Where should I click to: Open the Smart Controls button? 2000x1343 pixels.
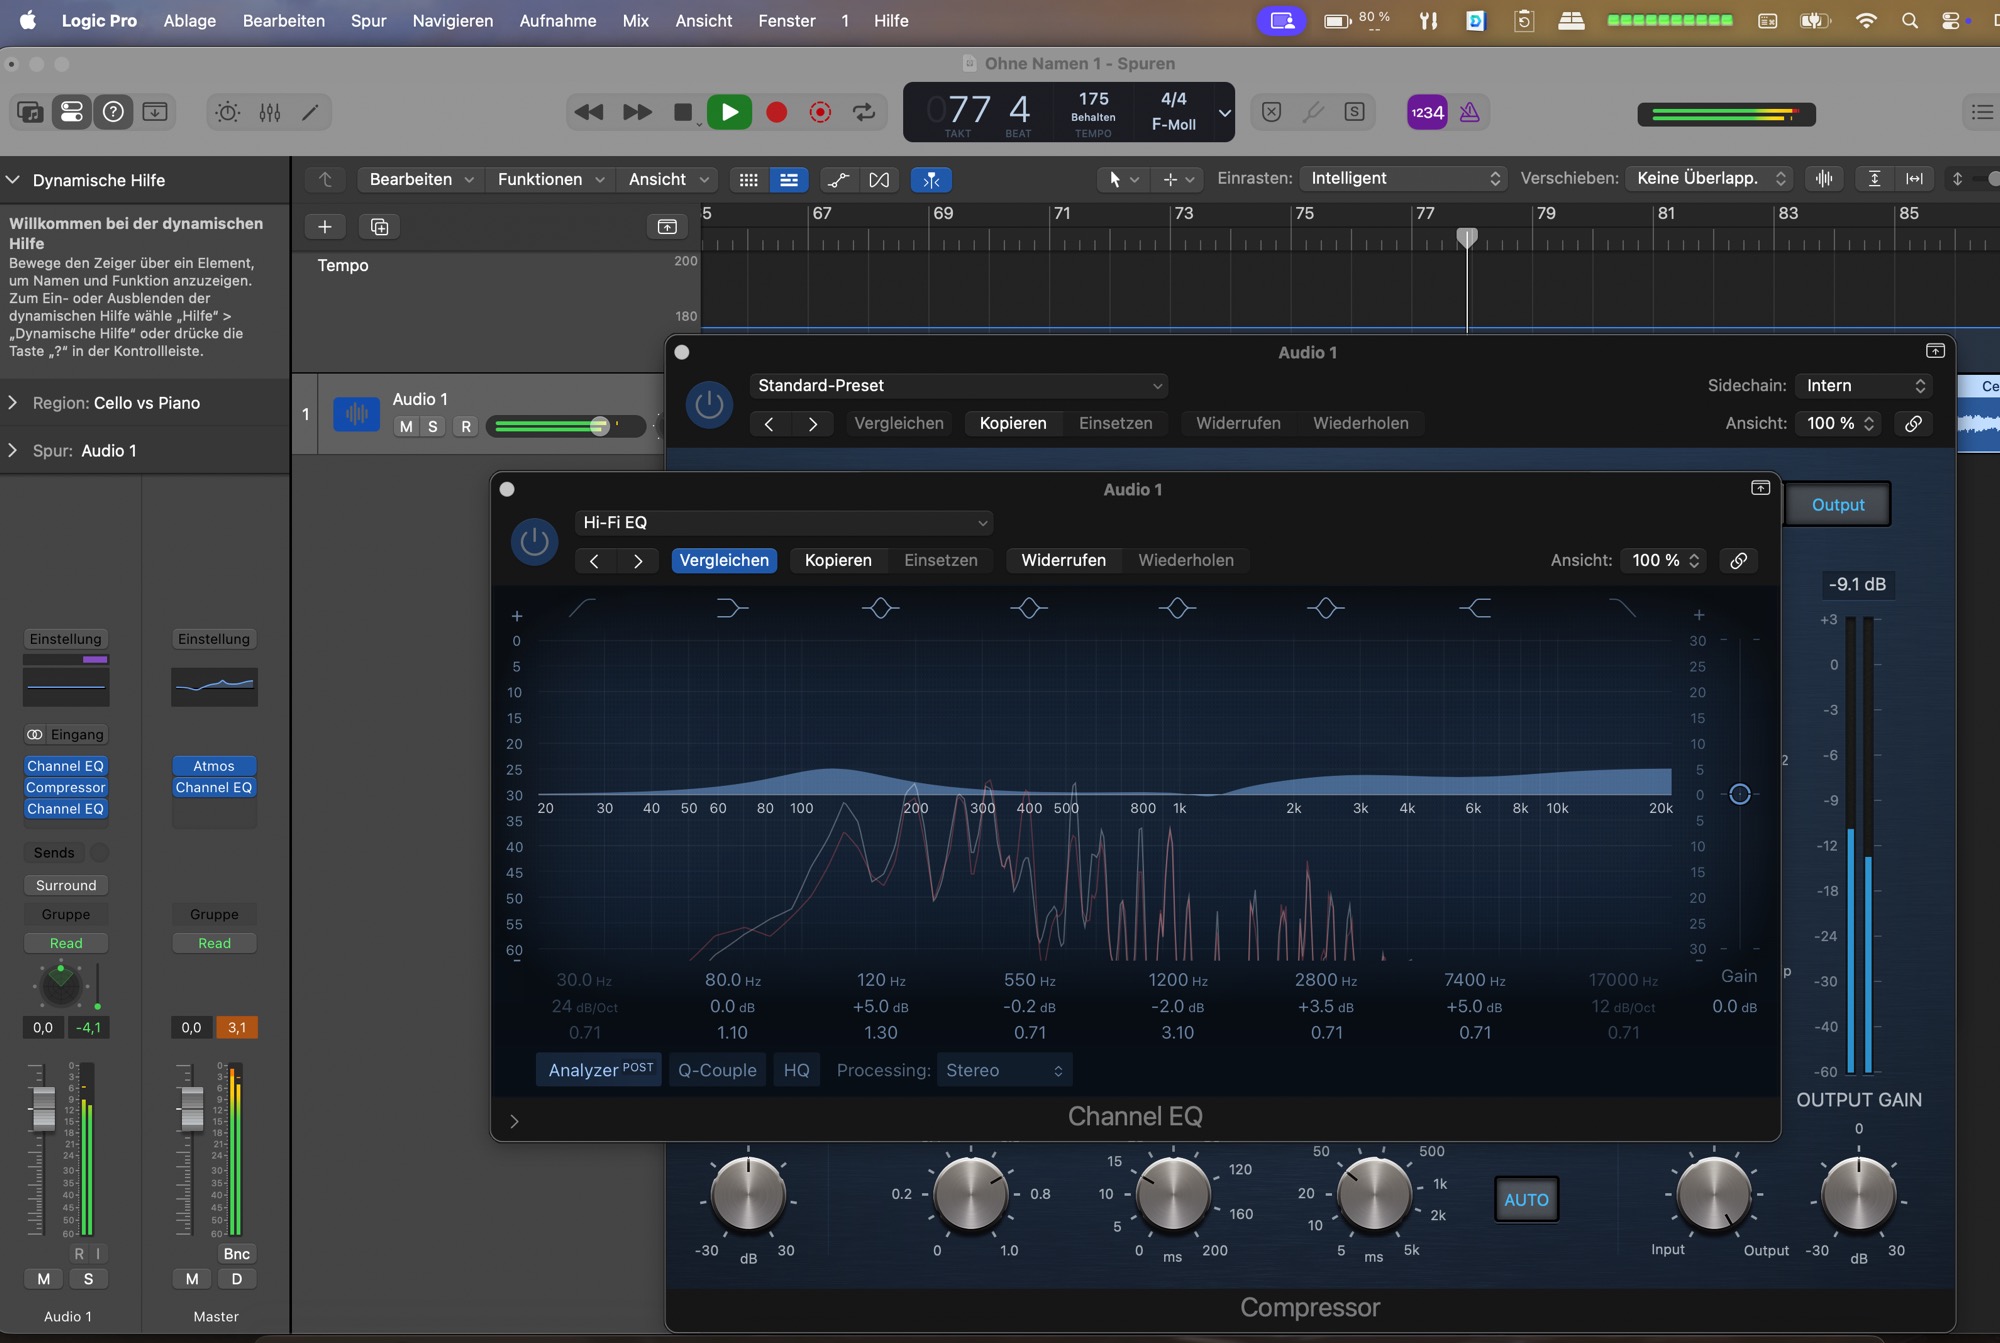[x=228, y=112]
